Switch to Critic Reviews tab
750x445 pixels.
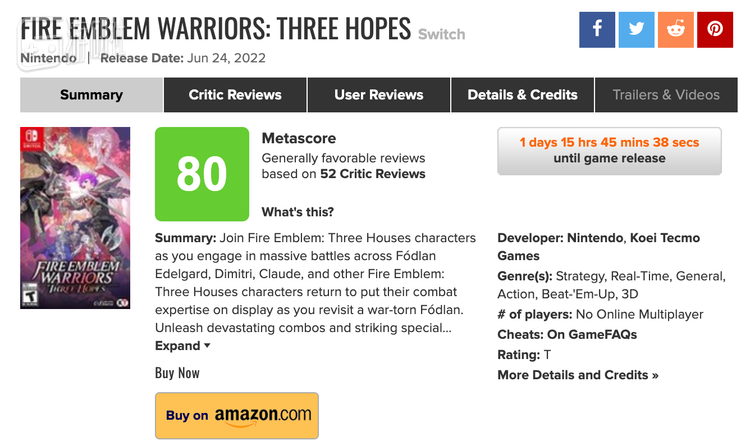(x=235, y=95)
